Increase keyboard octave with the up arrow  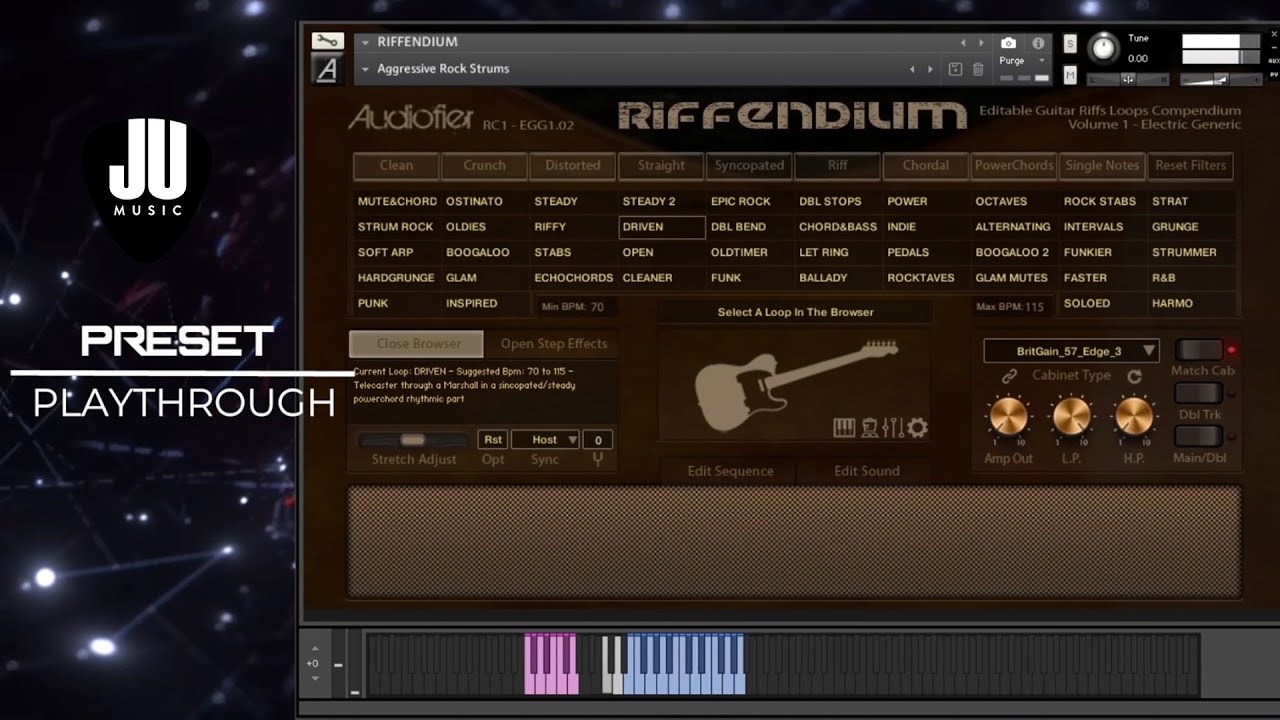coord(316,647)
